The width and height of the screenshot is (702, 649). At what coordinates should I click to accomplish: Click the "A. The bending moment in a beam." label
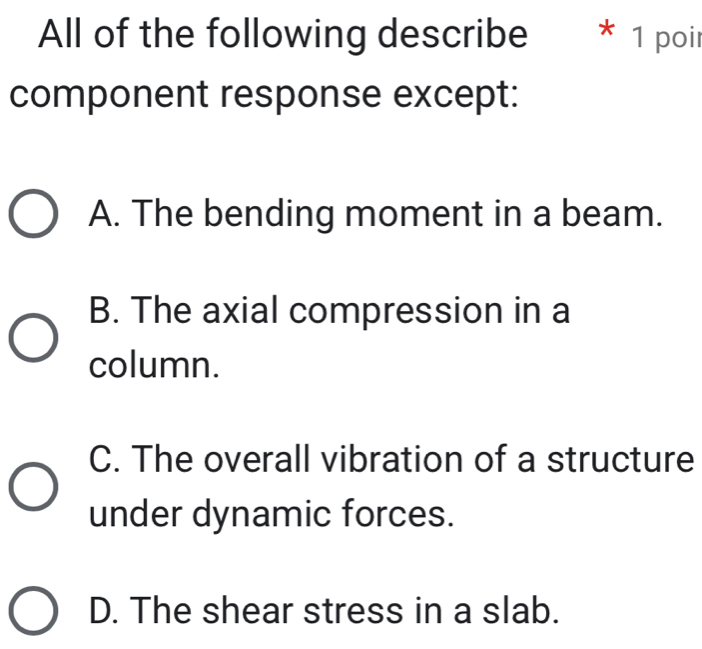376,214
